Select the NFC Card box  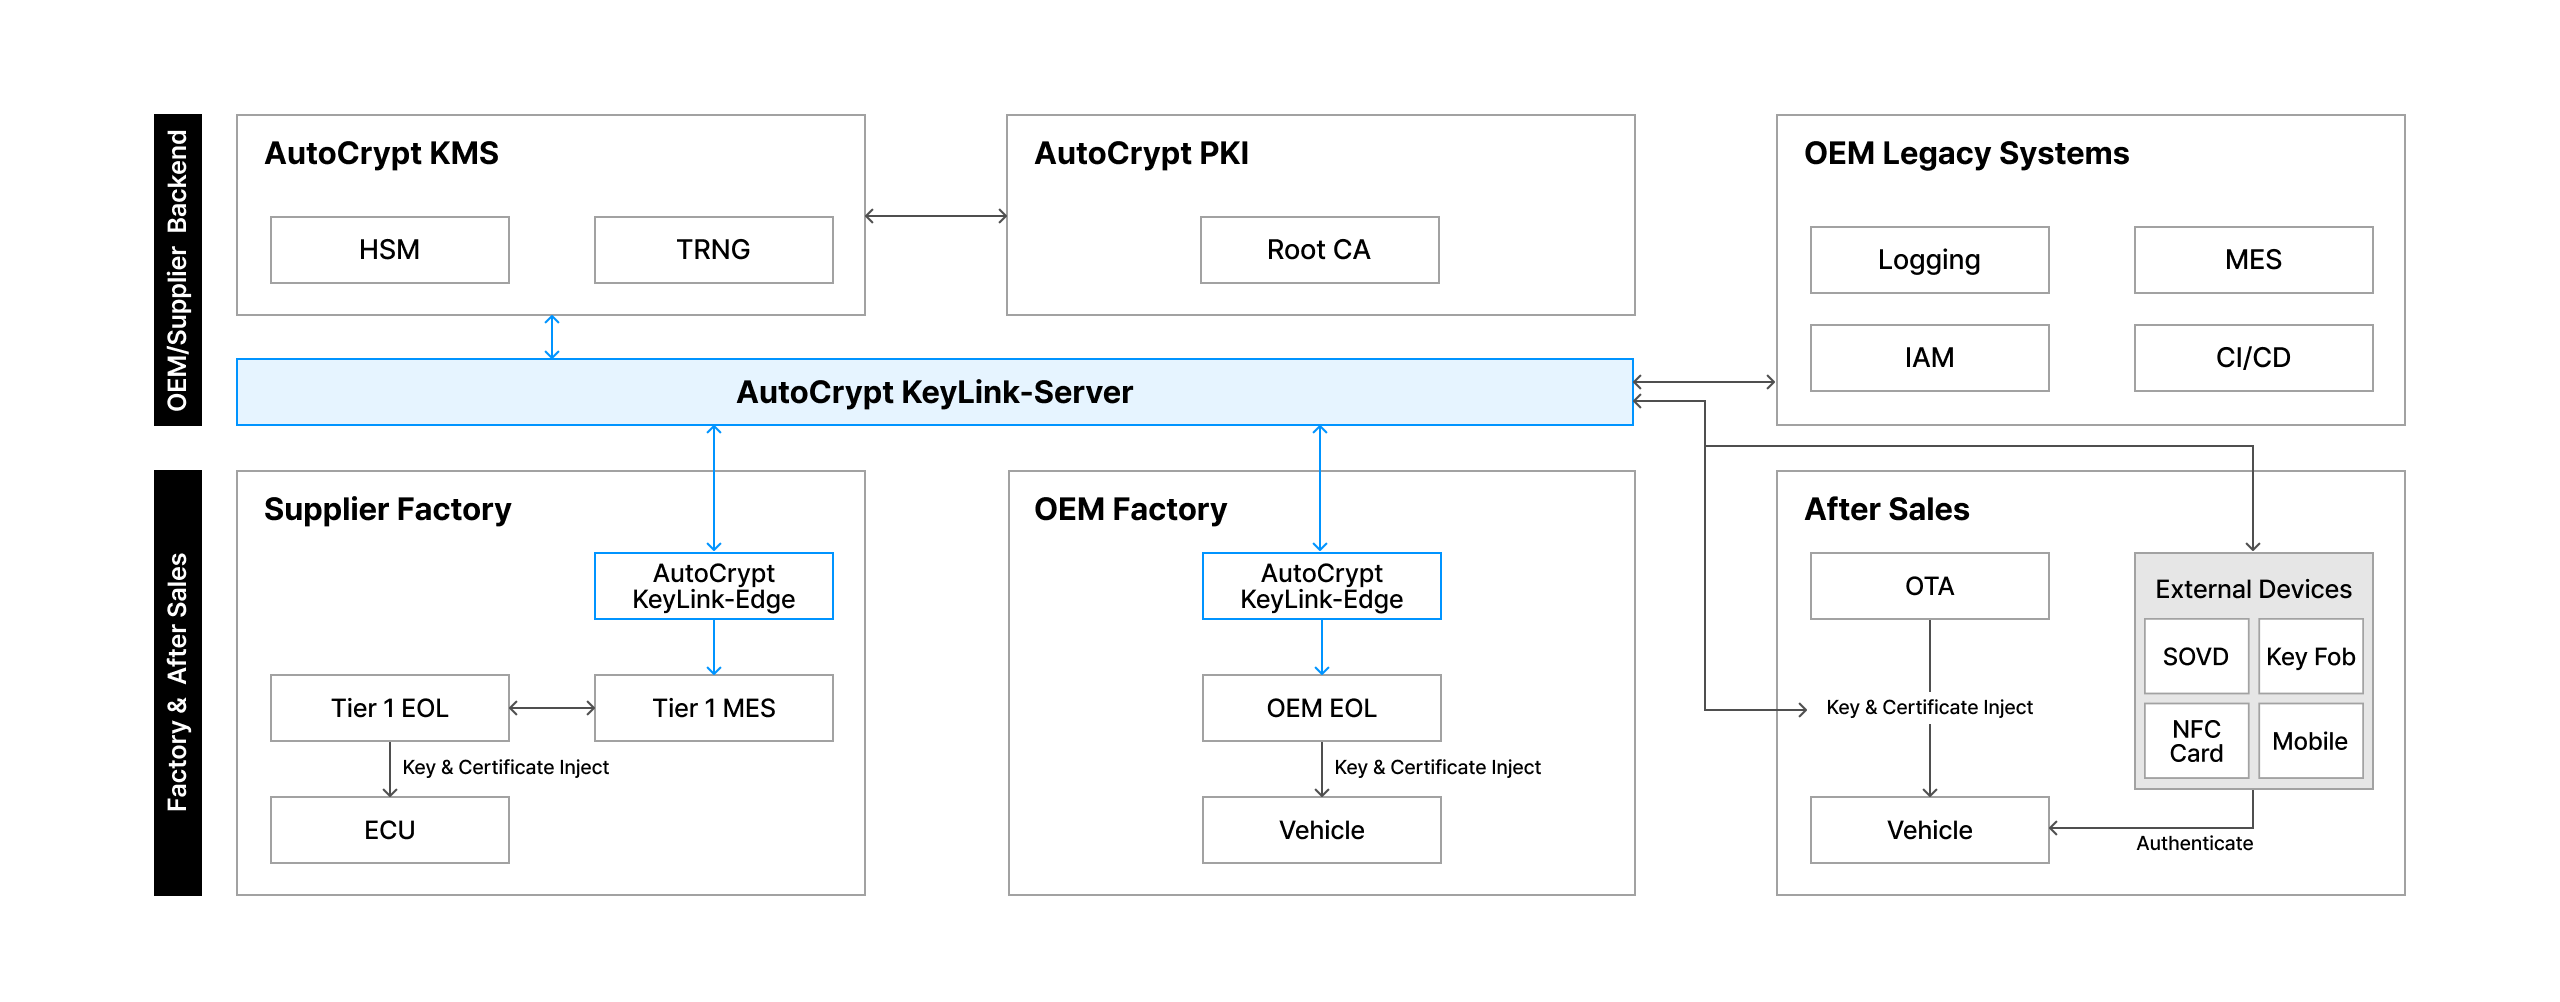point(2196,741)
